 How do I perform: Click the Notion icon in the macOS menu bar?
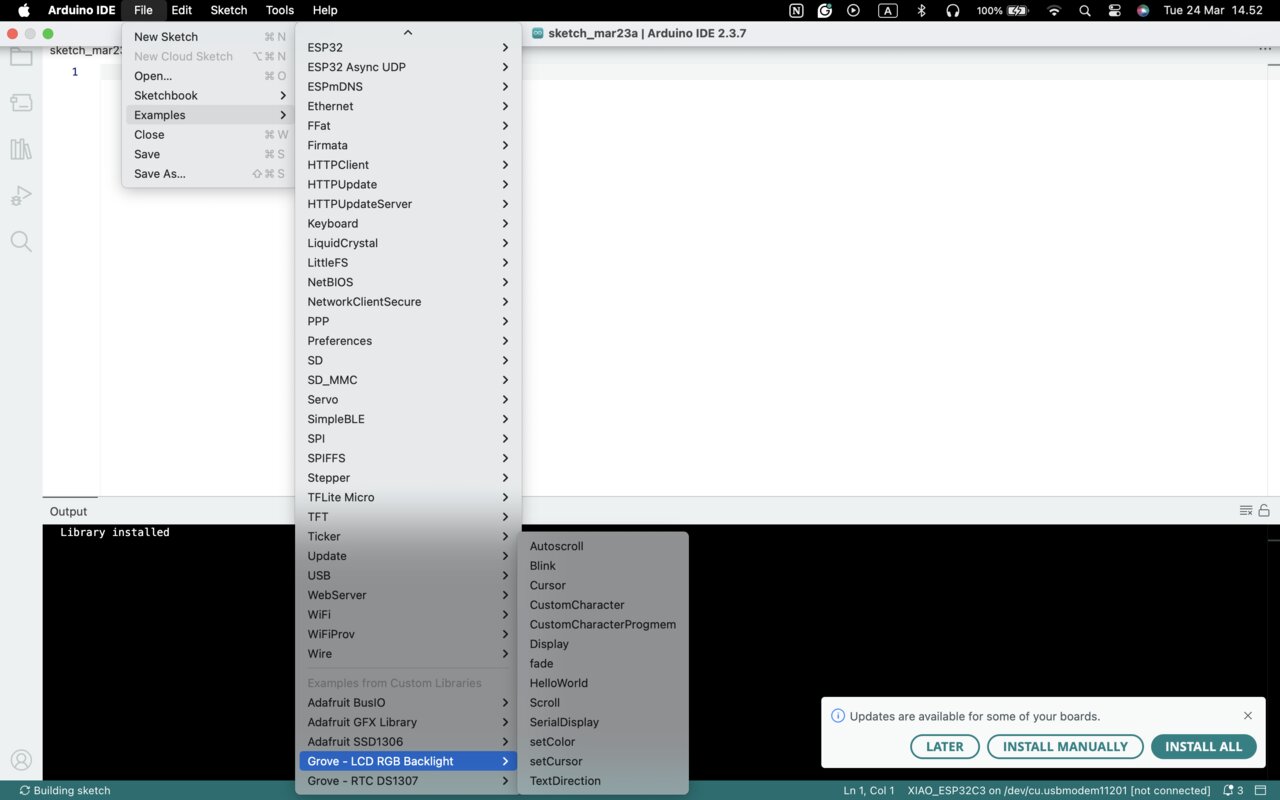(796, 10)
